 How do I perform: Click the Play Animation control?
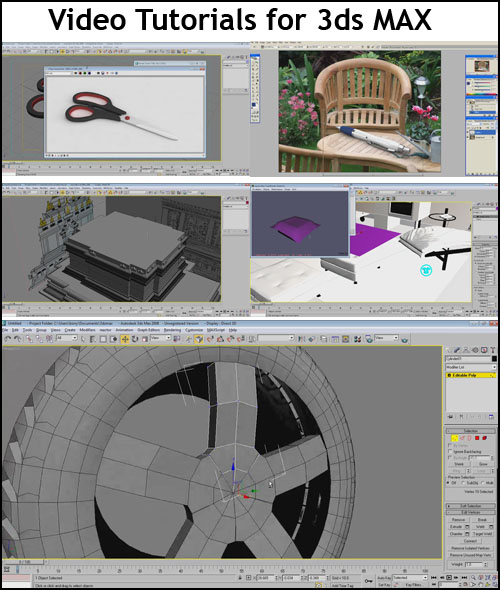449,578
